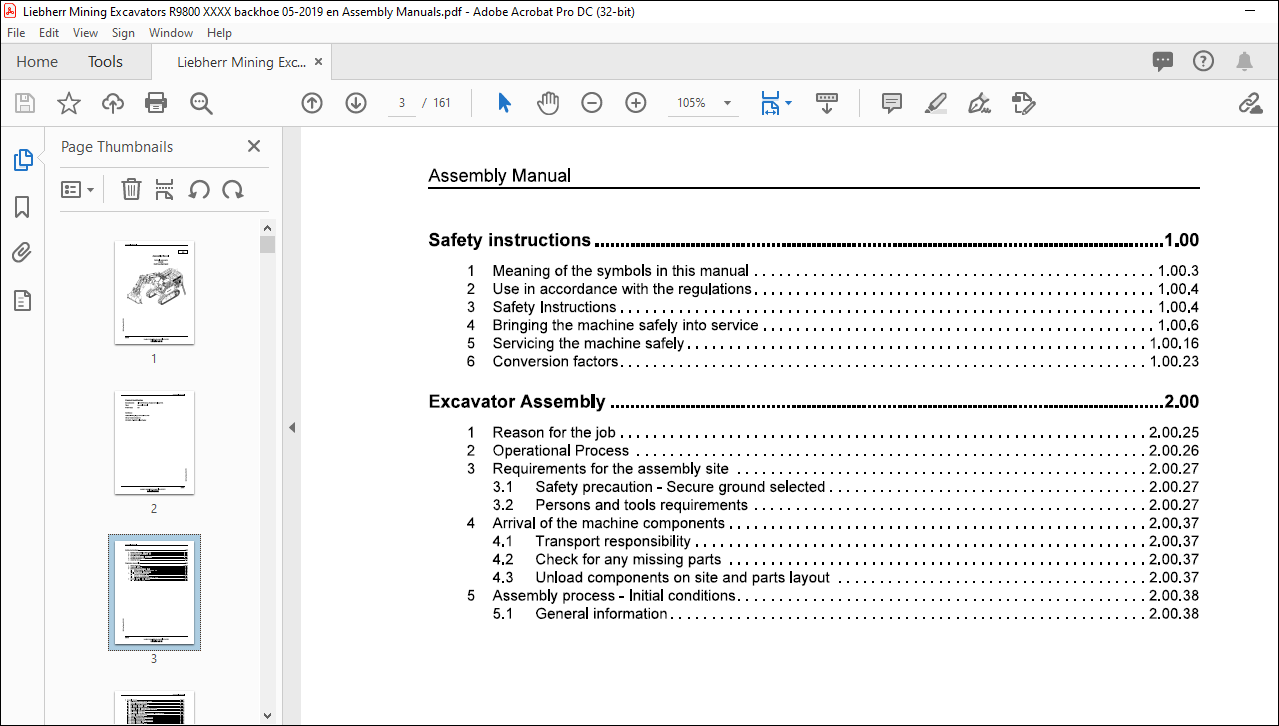The image size is (1279, 726).
Task: Select page 3 thumbnail
Action: (154, 593)
